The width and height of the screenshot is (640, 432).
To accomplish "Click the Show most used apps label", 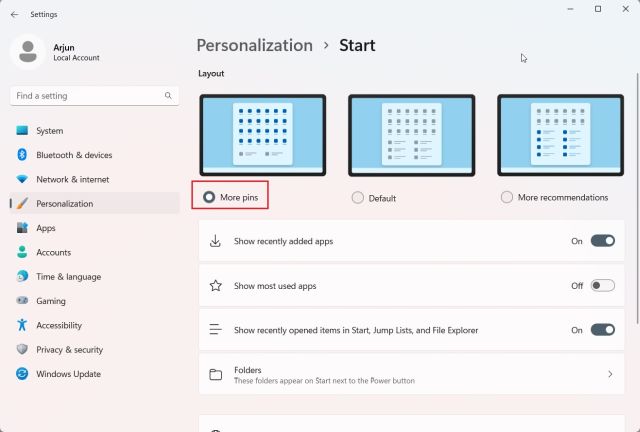I will 275,286.
